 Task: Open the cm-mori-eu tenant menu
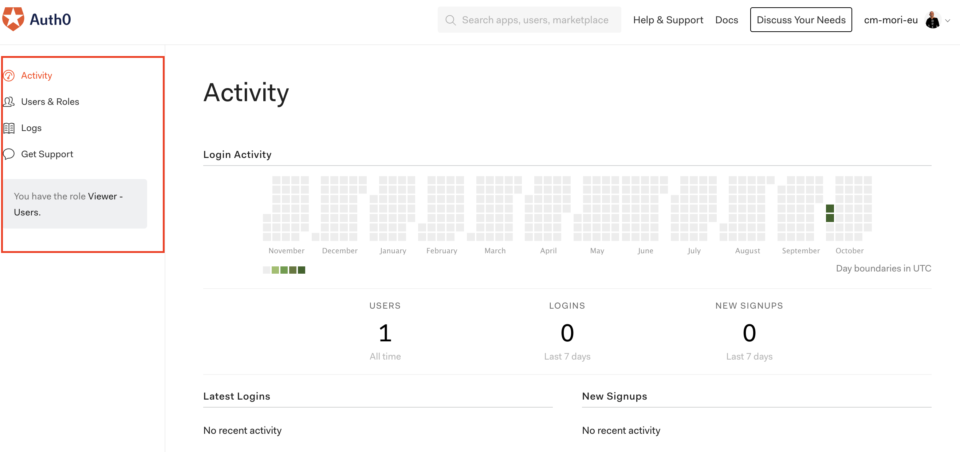click(890, 20)
